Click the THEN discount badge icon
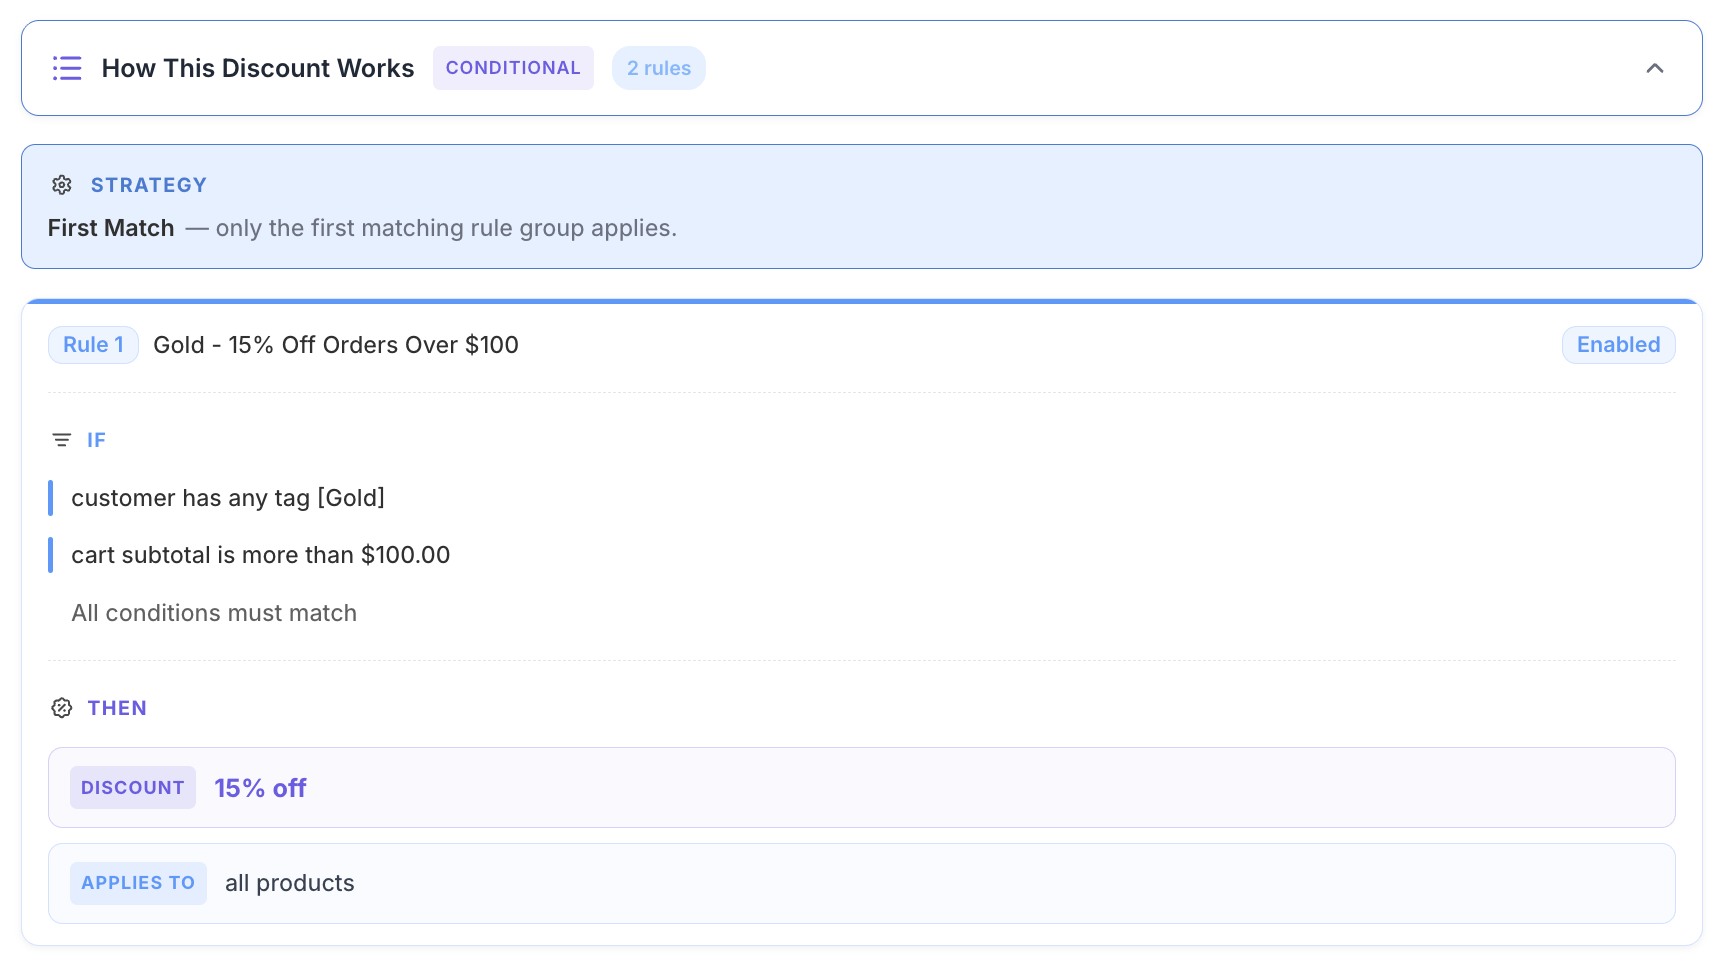The width and height of the screenshot is (1724, 962). tap(62, 708)
